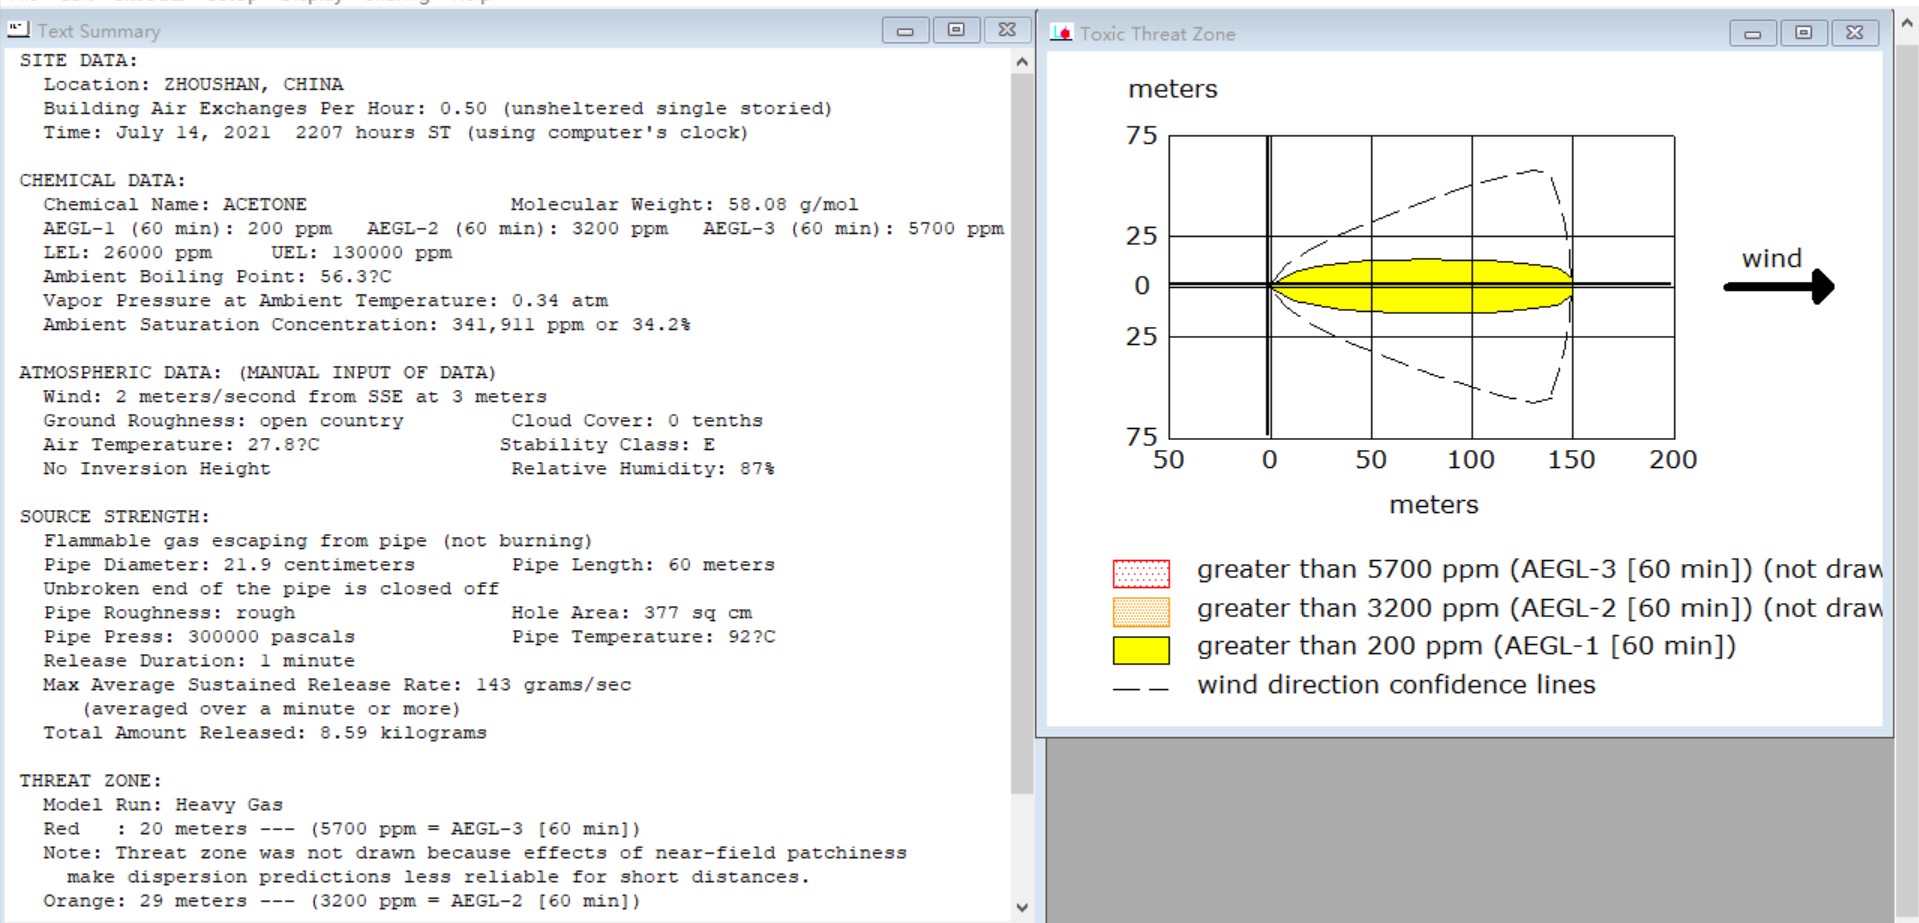Click the Text Summary window icon

18,30
